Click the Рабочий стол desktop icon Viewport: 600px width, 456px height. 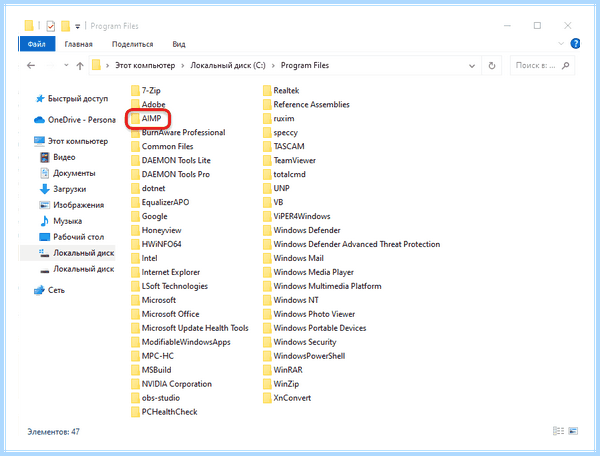pos(45,237)
